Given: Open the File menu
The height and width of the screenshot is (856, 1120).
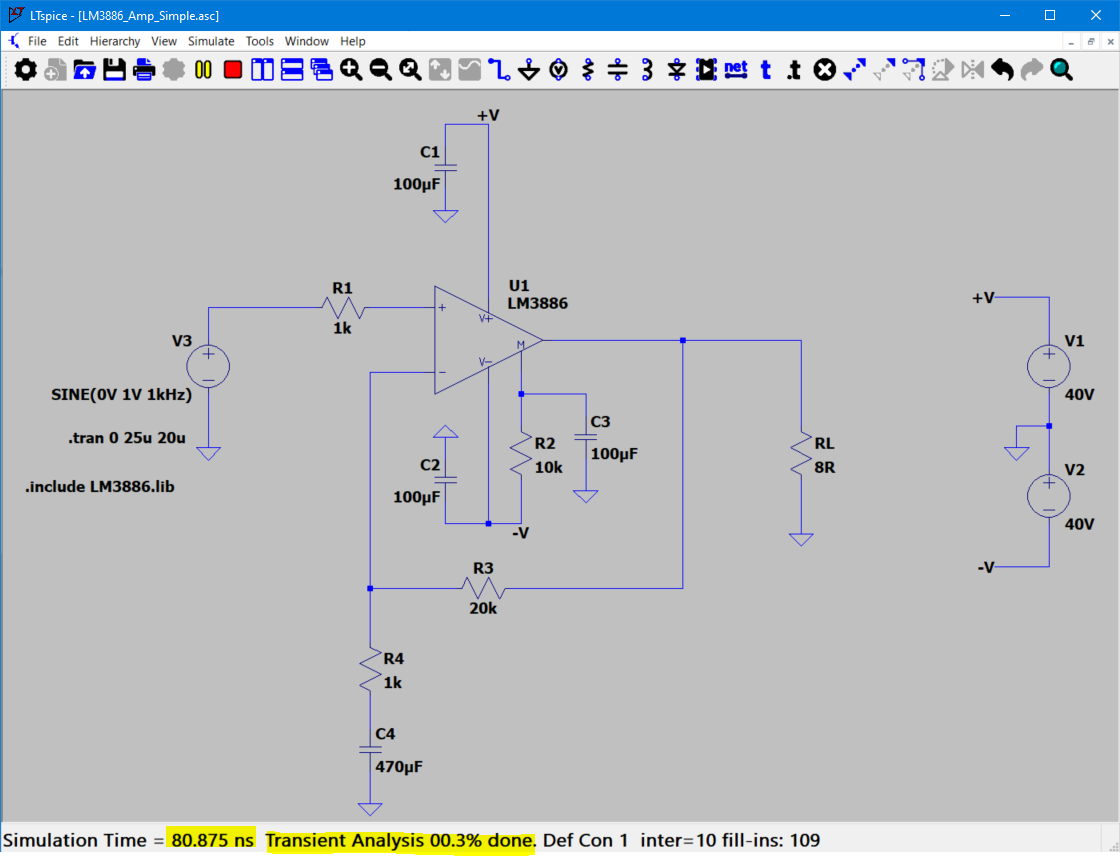Looking at the screenshot, I should point(37,41).
